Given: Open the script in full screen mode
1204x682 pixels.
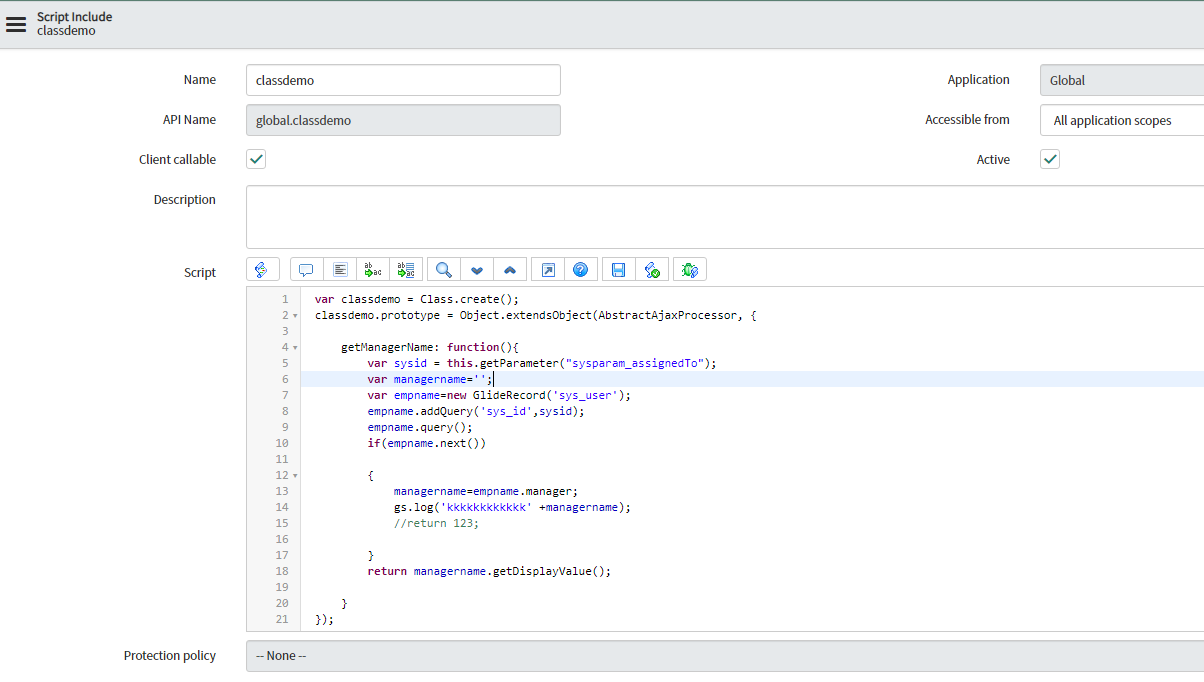Looking at the screenshot, I should (547, 269).
